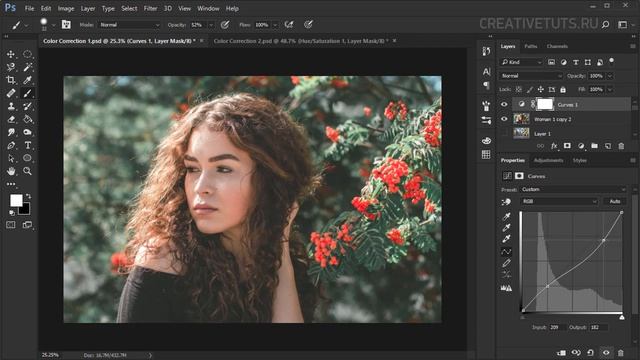Open the Filter menu
Screen dimensions: 640x360
click(x=150, y=8)
